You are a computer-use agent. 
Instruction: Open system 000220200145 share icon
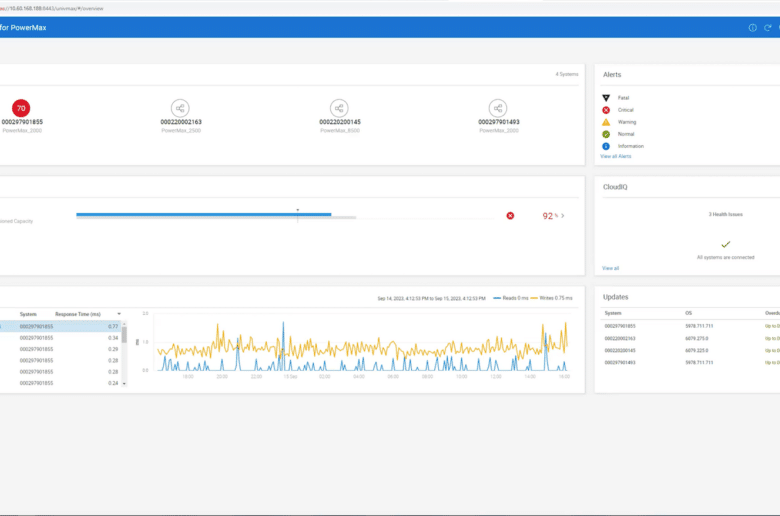click(339, 108)
